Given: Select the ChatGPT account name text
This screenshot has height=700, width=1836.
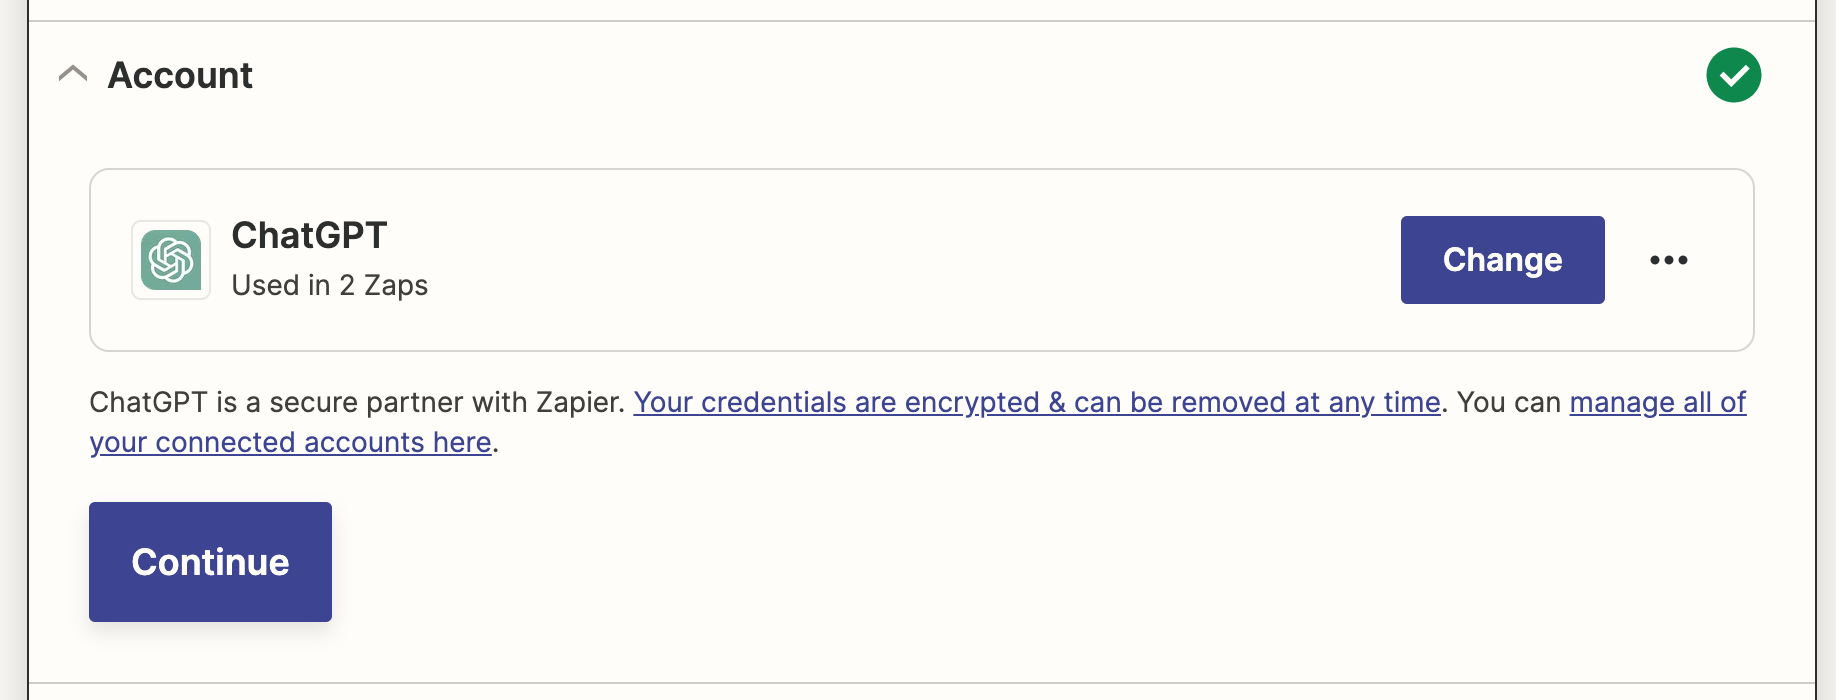Looking at the screenshot, I should pyautogui.click(x=309, y=236).
